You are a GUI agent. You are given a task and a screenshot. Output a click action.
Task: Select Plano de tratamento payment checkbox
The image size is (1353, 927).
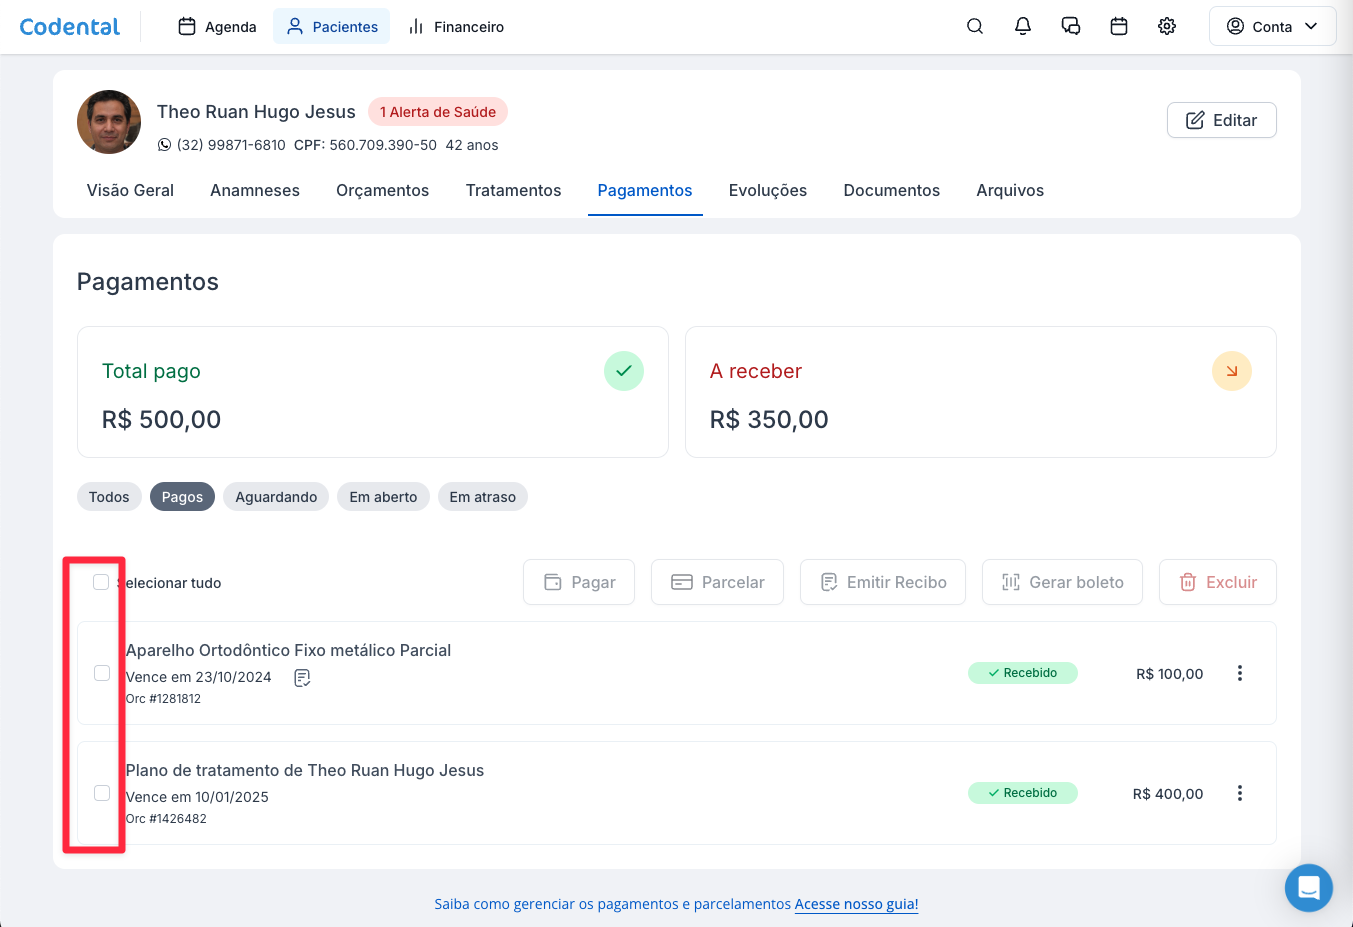tap(102, 793)
